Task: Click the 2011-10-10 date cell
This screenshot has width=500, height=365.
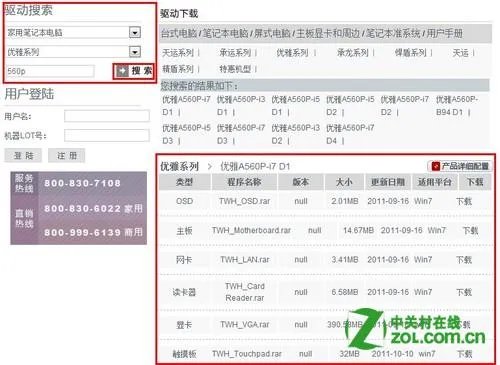Action: (x=392, y=354)
